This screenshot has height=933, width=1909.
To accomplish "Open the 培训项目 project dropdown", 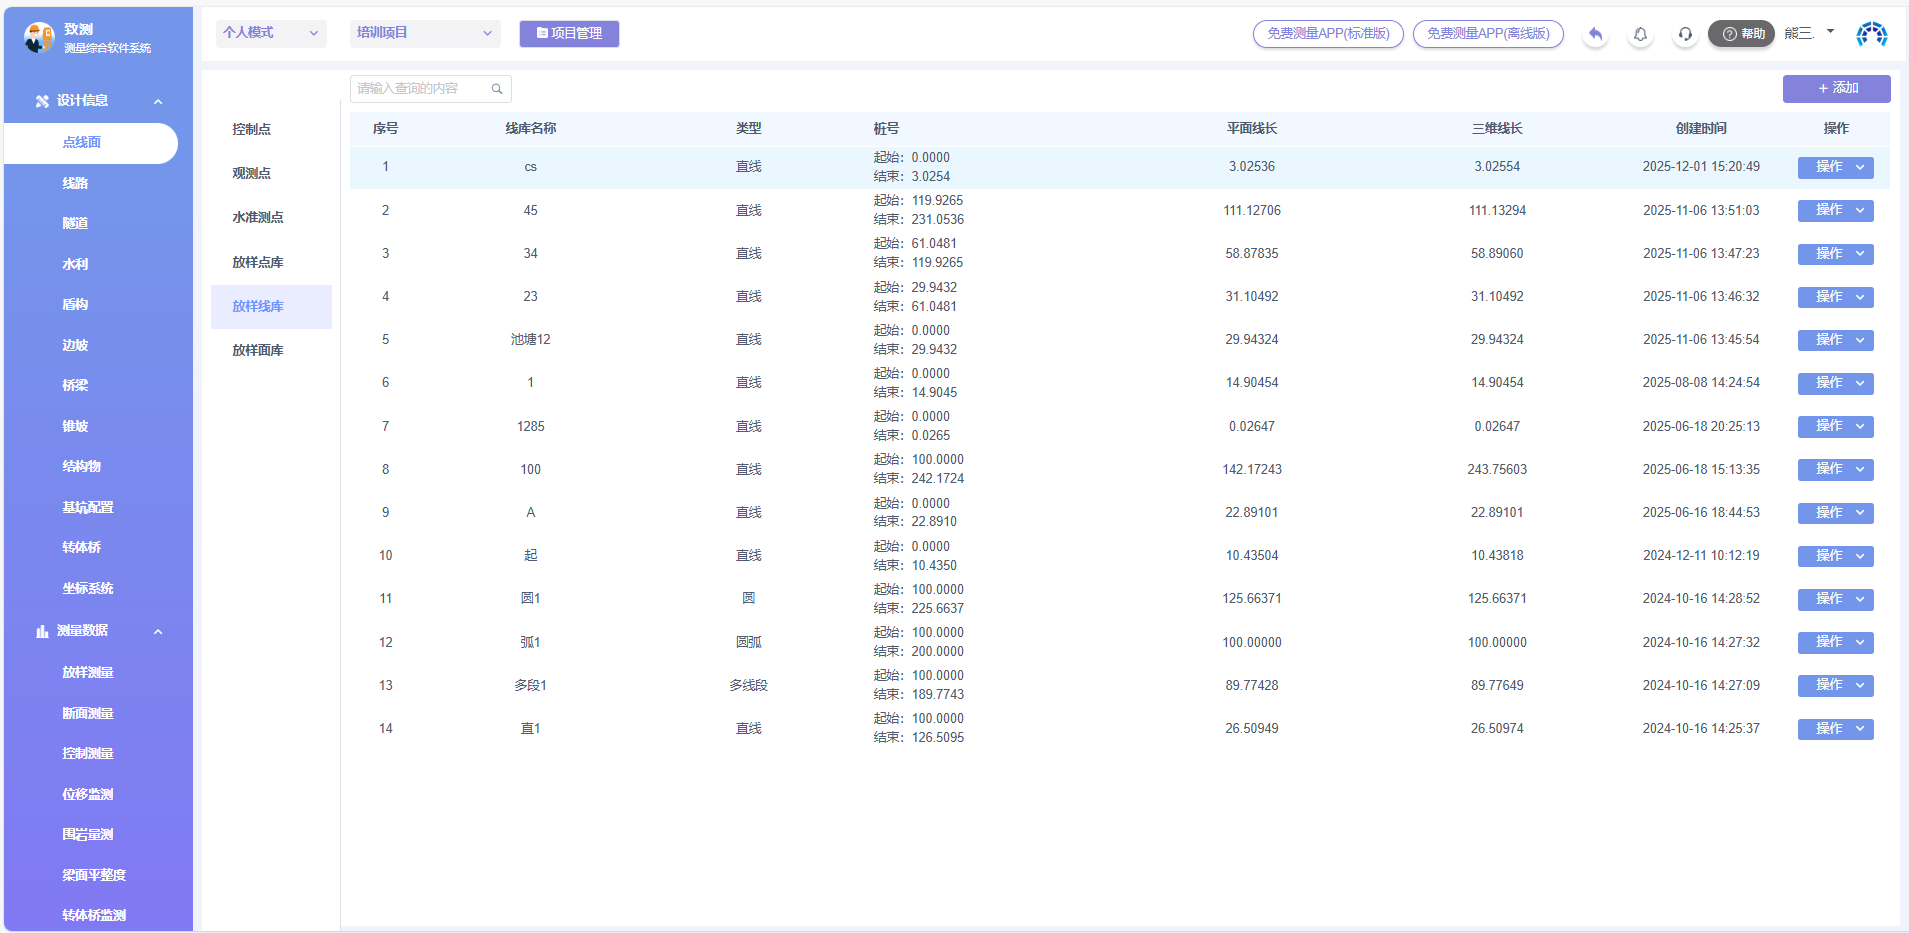I will (x=425, y=33).
